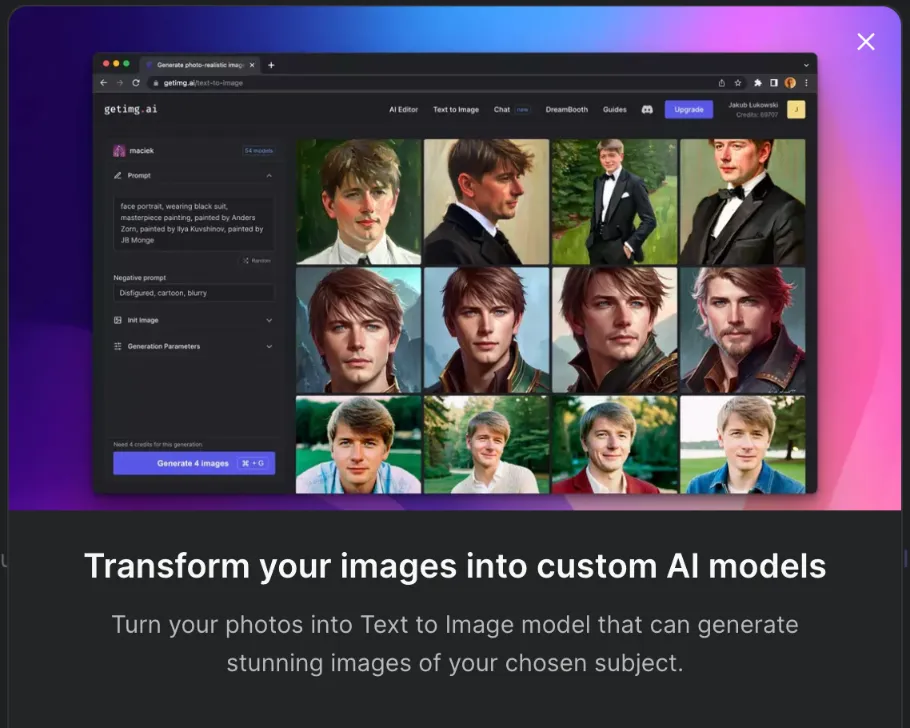The height and width of the screenshot is (728, 910).
Task: Open the Discord icon link in navbar
Action: 647,110
